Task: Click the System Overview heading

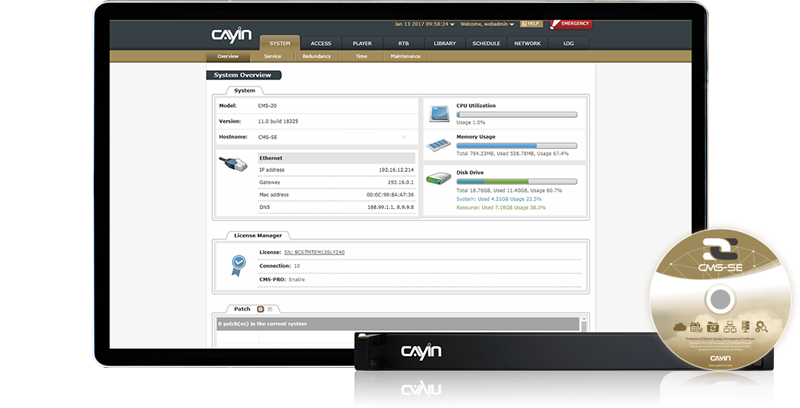Action: tap(243, 75)
